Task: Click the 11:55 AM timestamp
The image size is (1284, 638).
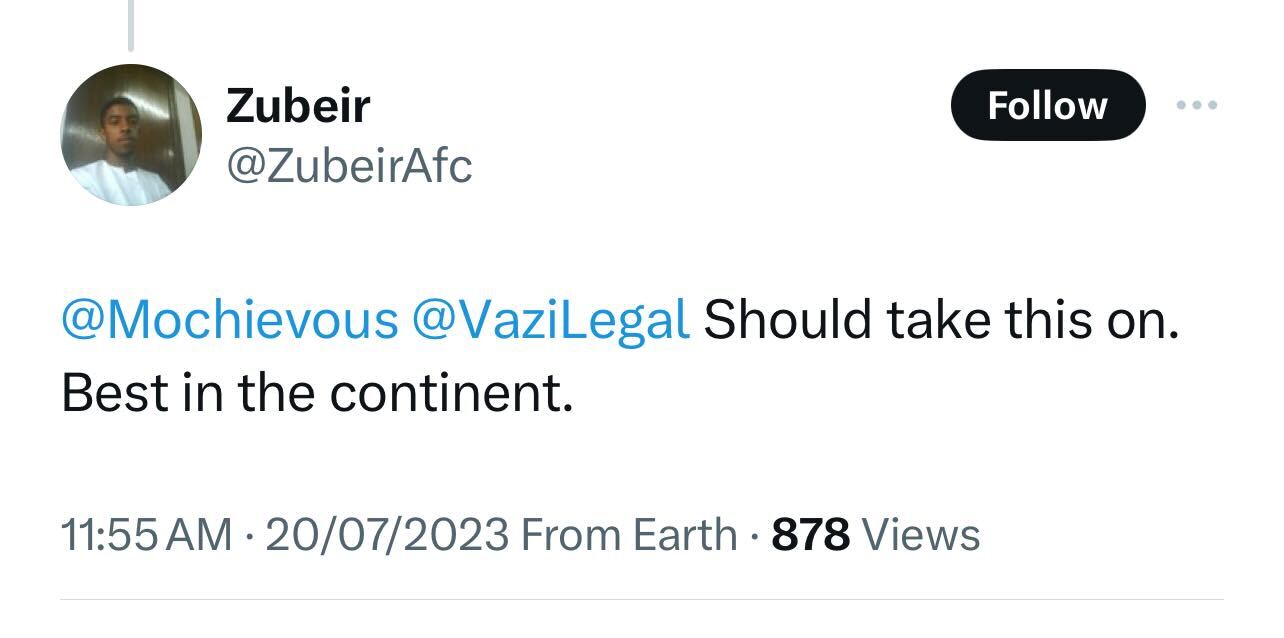Action: tap(146, 535)
